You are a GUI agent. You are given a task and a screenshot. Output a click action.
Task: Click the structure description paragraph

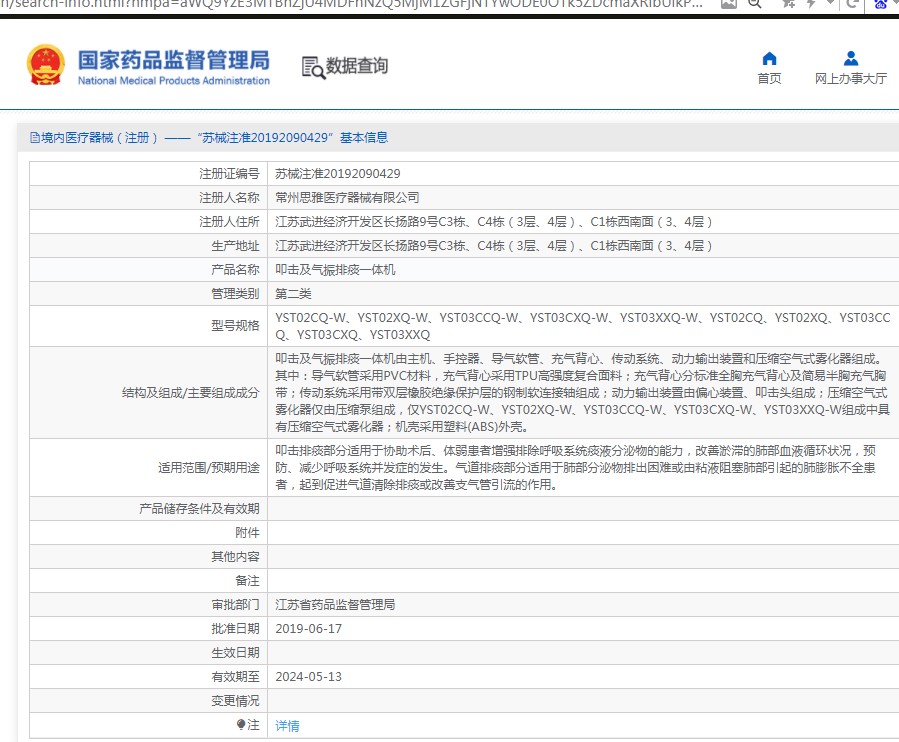click(583, 393)
